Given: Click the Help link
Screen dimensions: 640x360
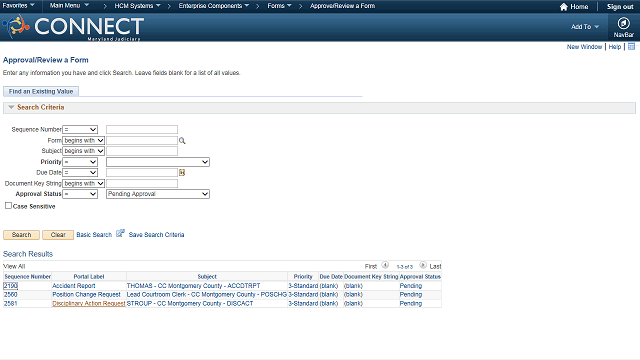Looking at the screenshot, I should click(x=615, y=47).
